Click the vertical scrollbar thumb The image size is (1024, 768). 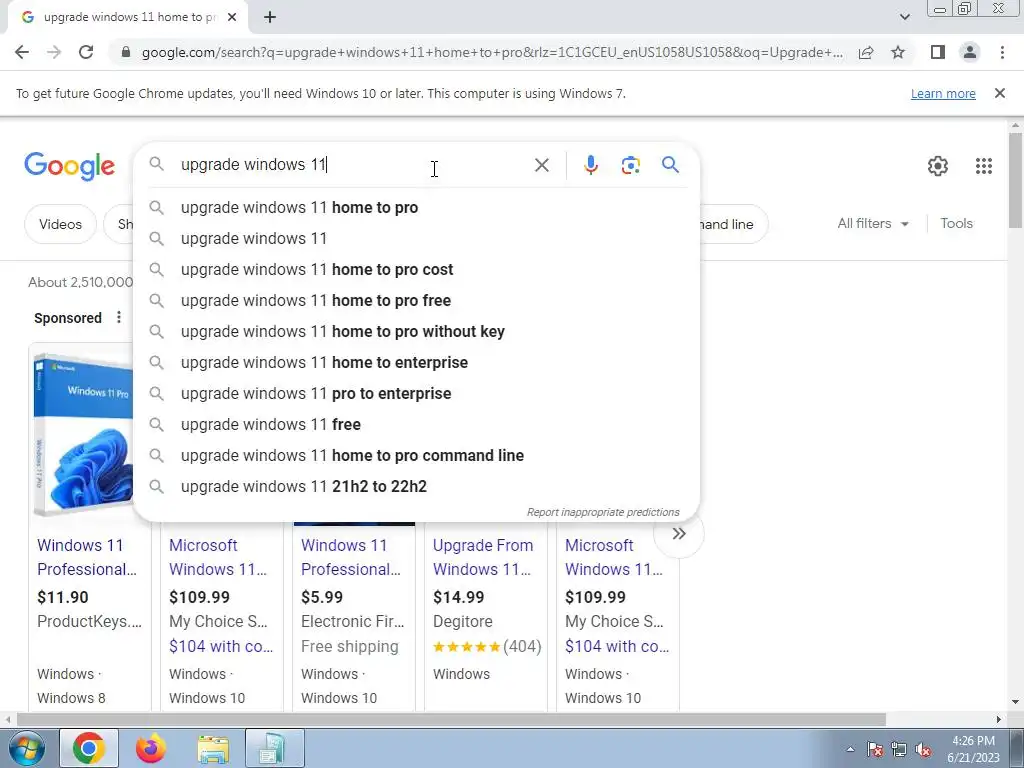(x=1015, y=180)
